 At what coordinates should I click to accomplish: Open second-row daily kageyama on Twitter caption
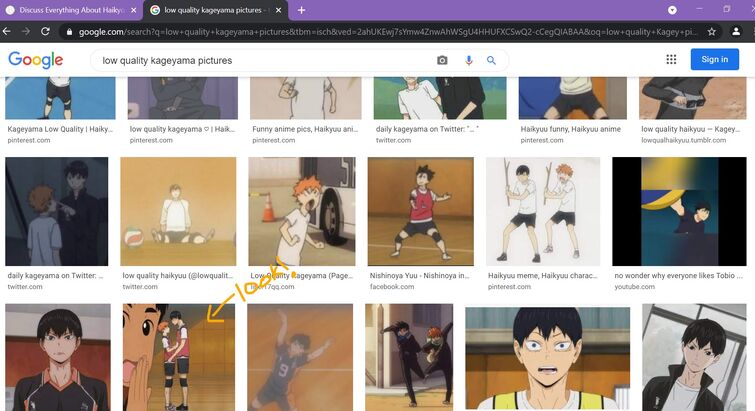point(55,275)
